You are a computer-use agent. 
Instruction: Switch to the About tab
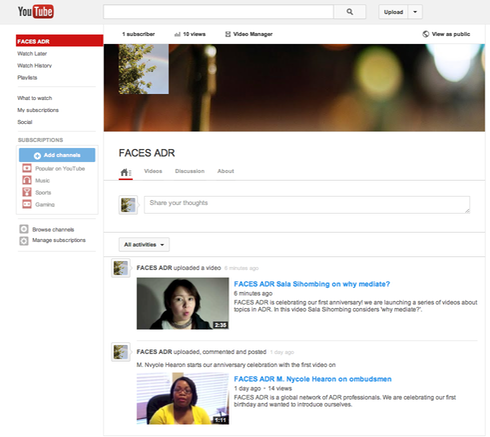coord(226,171)
